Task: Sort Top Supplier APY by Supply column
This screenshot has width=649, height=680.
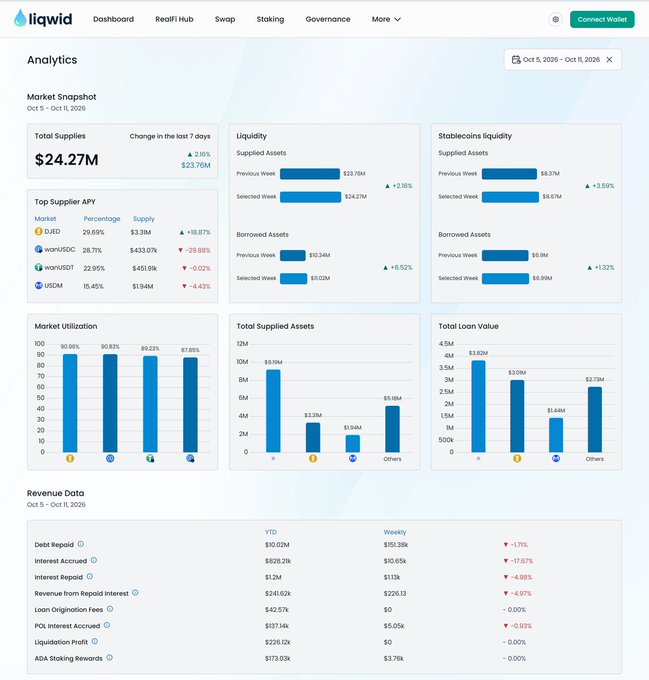Action: (x=143, y=219)
